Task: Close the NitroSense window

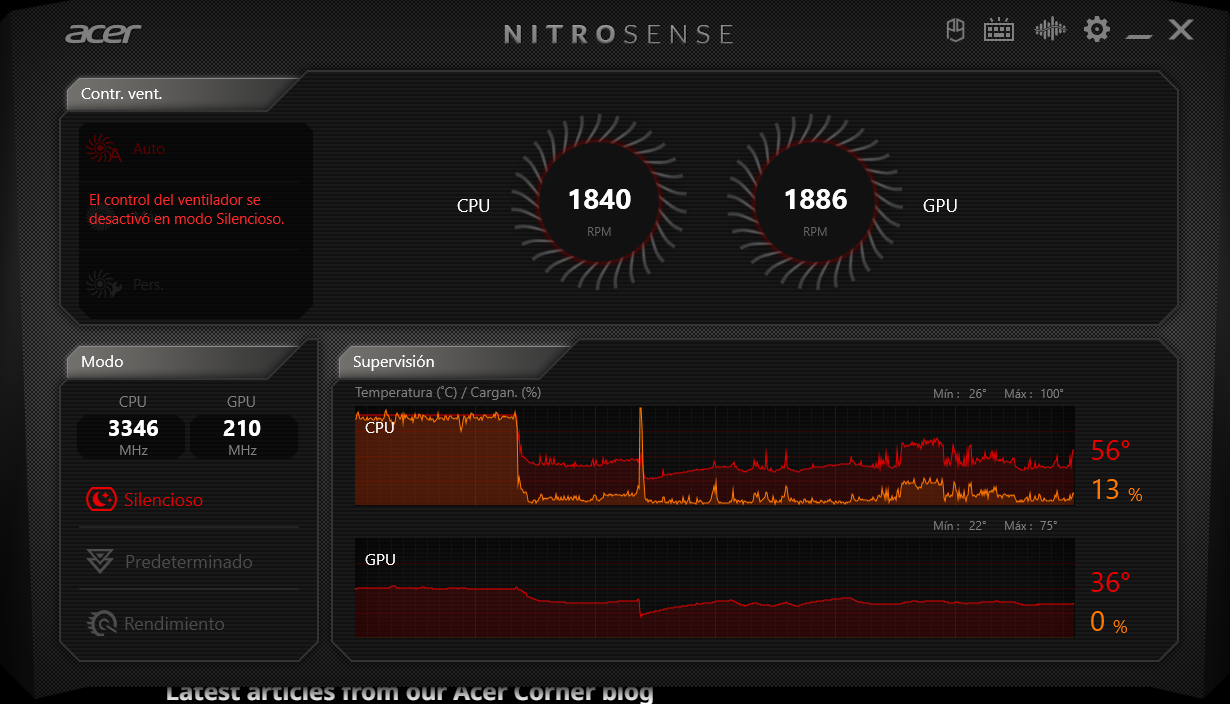Action: (1181, 29)
